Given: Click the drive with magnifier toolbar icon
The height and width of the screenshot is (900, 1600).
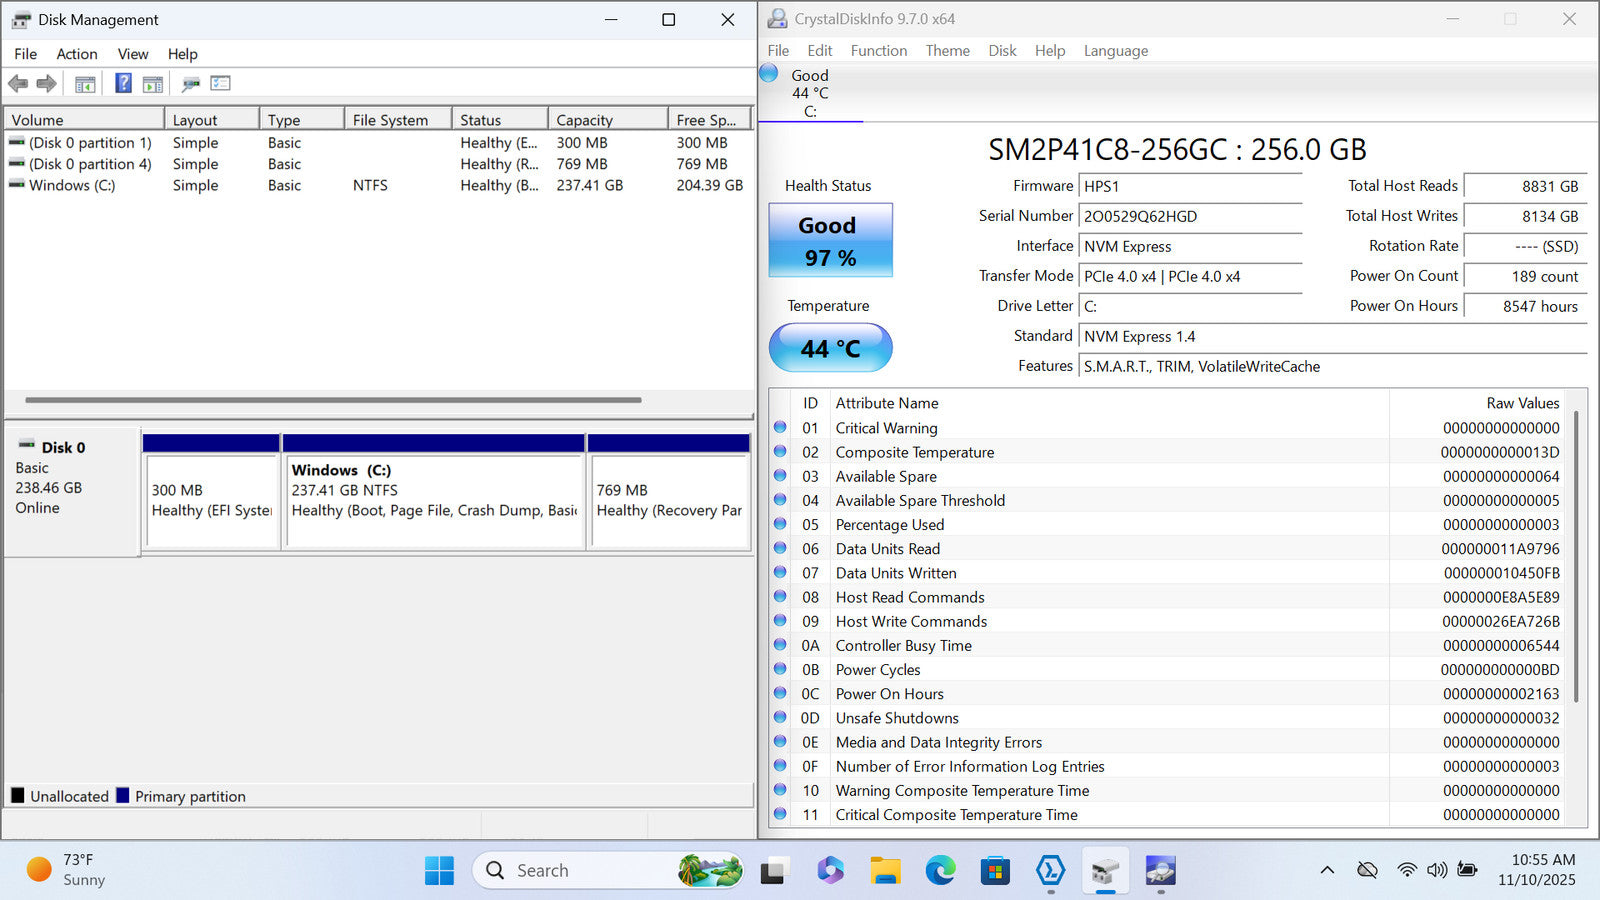Looking at the screenshot, I should pos(190,84).
